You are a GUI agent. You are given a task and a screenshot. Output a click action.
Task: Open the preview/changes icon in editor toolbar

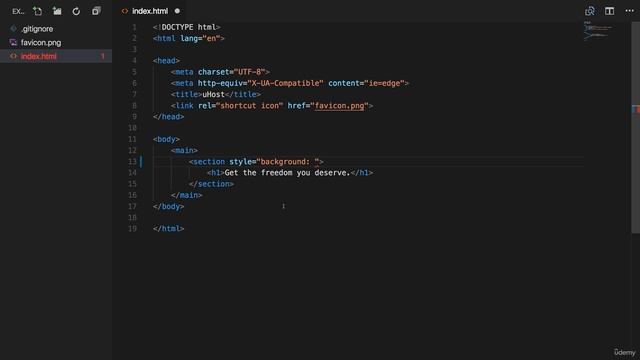click(x=589, y=11)
